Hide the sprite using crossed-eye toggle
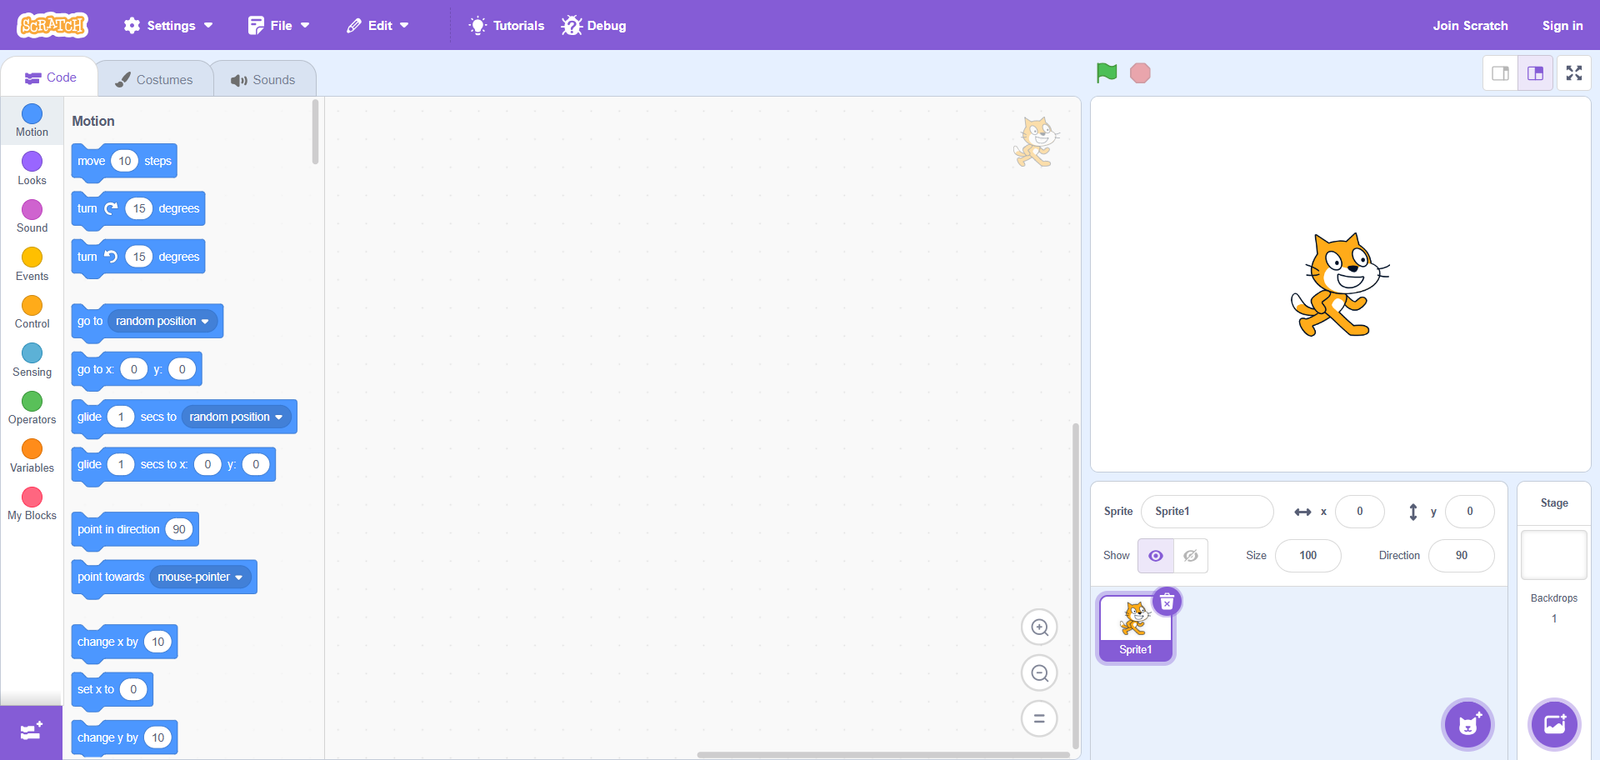Screen dimensions: 1600x760 pos(1190,556)
